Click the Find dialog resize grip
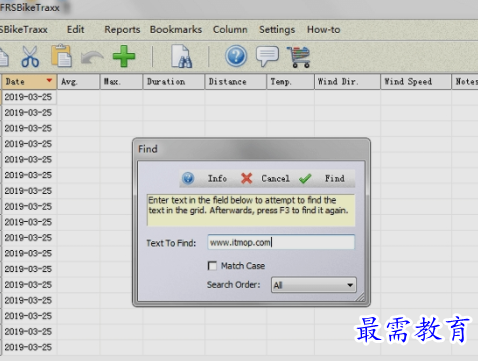This screenshot has width=478, height=361. click(360, 298)
